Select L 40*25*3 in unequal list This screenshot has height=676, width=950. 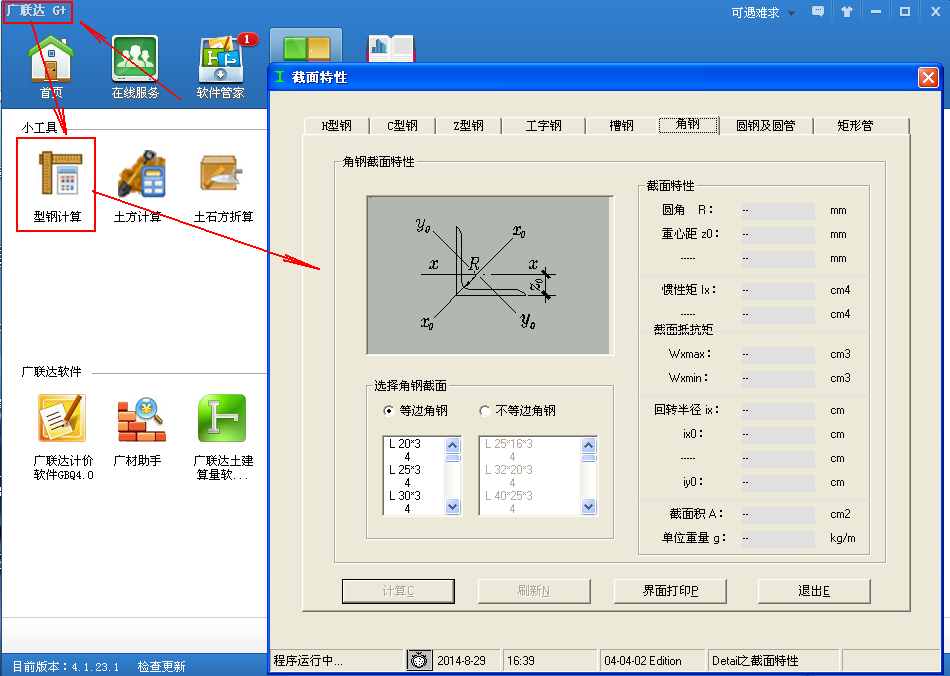(x=509, y=496)
